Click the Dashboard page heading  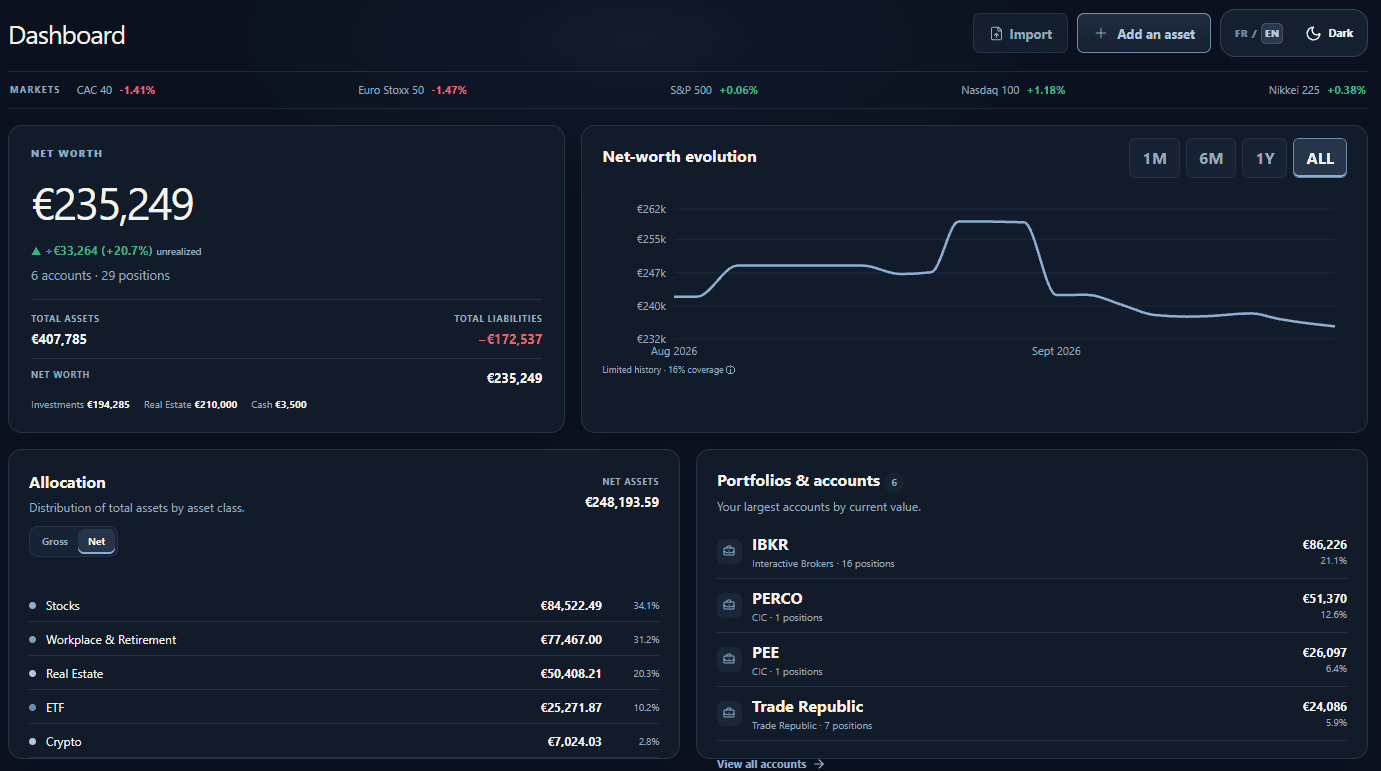[67, 35]
